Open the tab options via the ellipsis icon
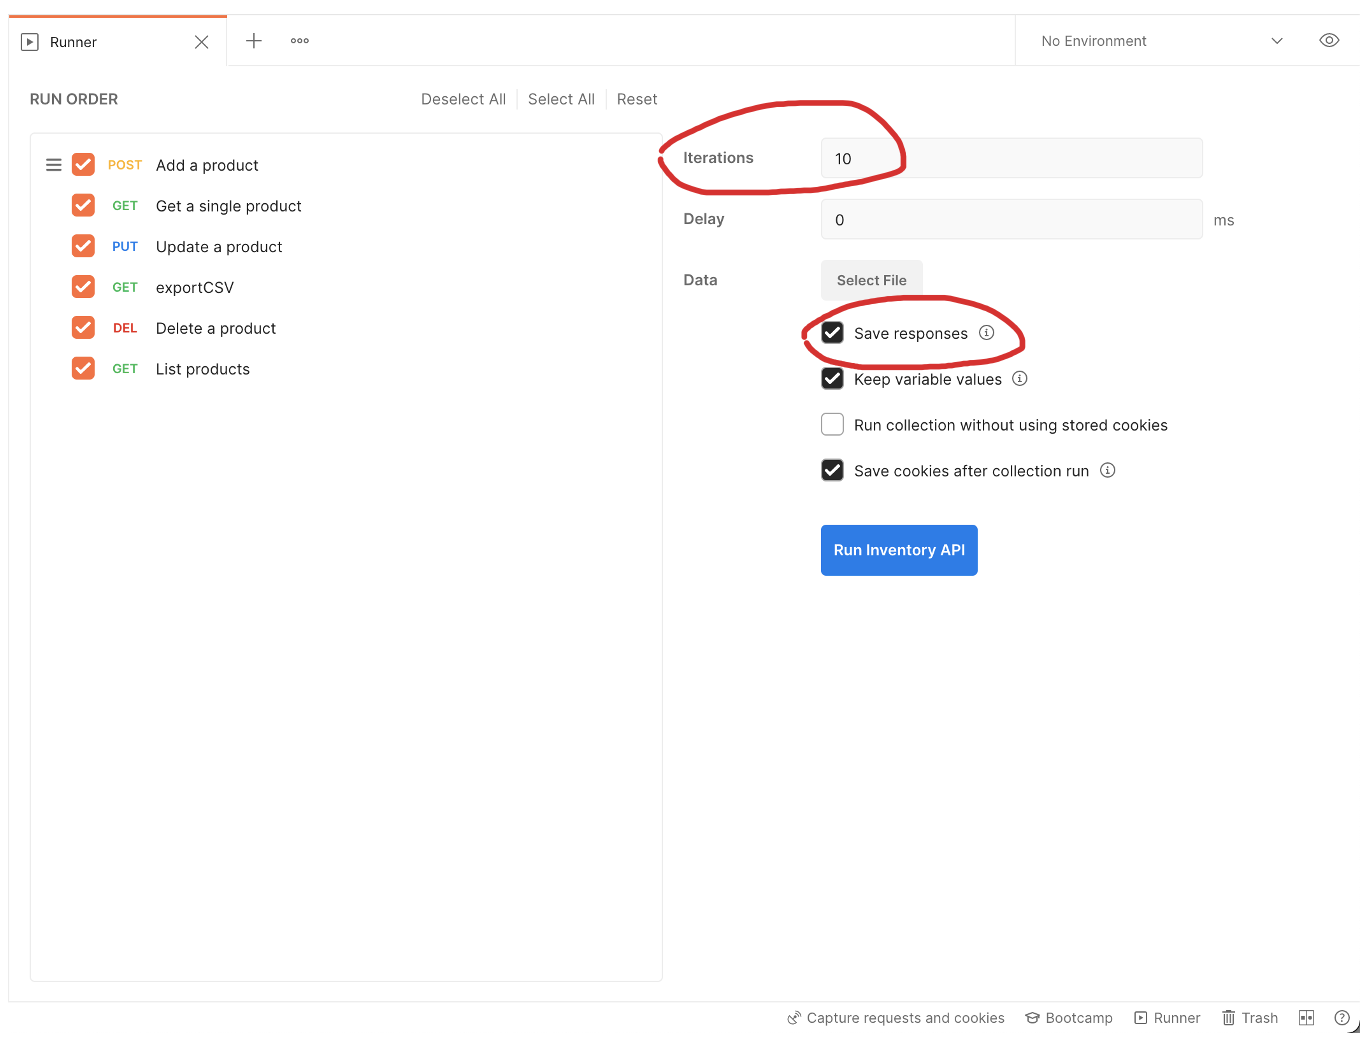 (x=299, y=41)
